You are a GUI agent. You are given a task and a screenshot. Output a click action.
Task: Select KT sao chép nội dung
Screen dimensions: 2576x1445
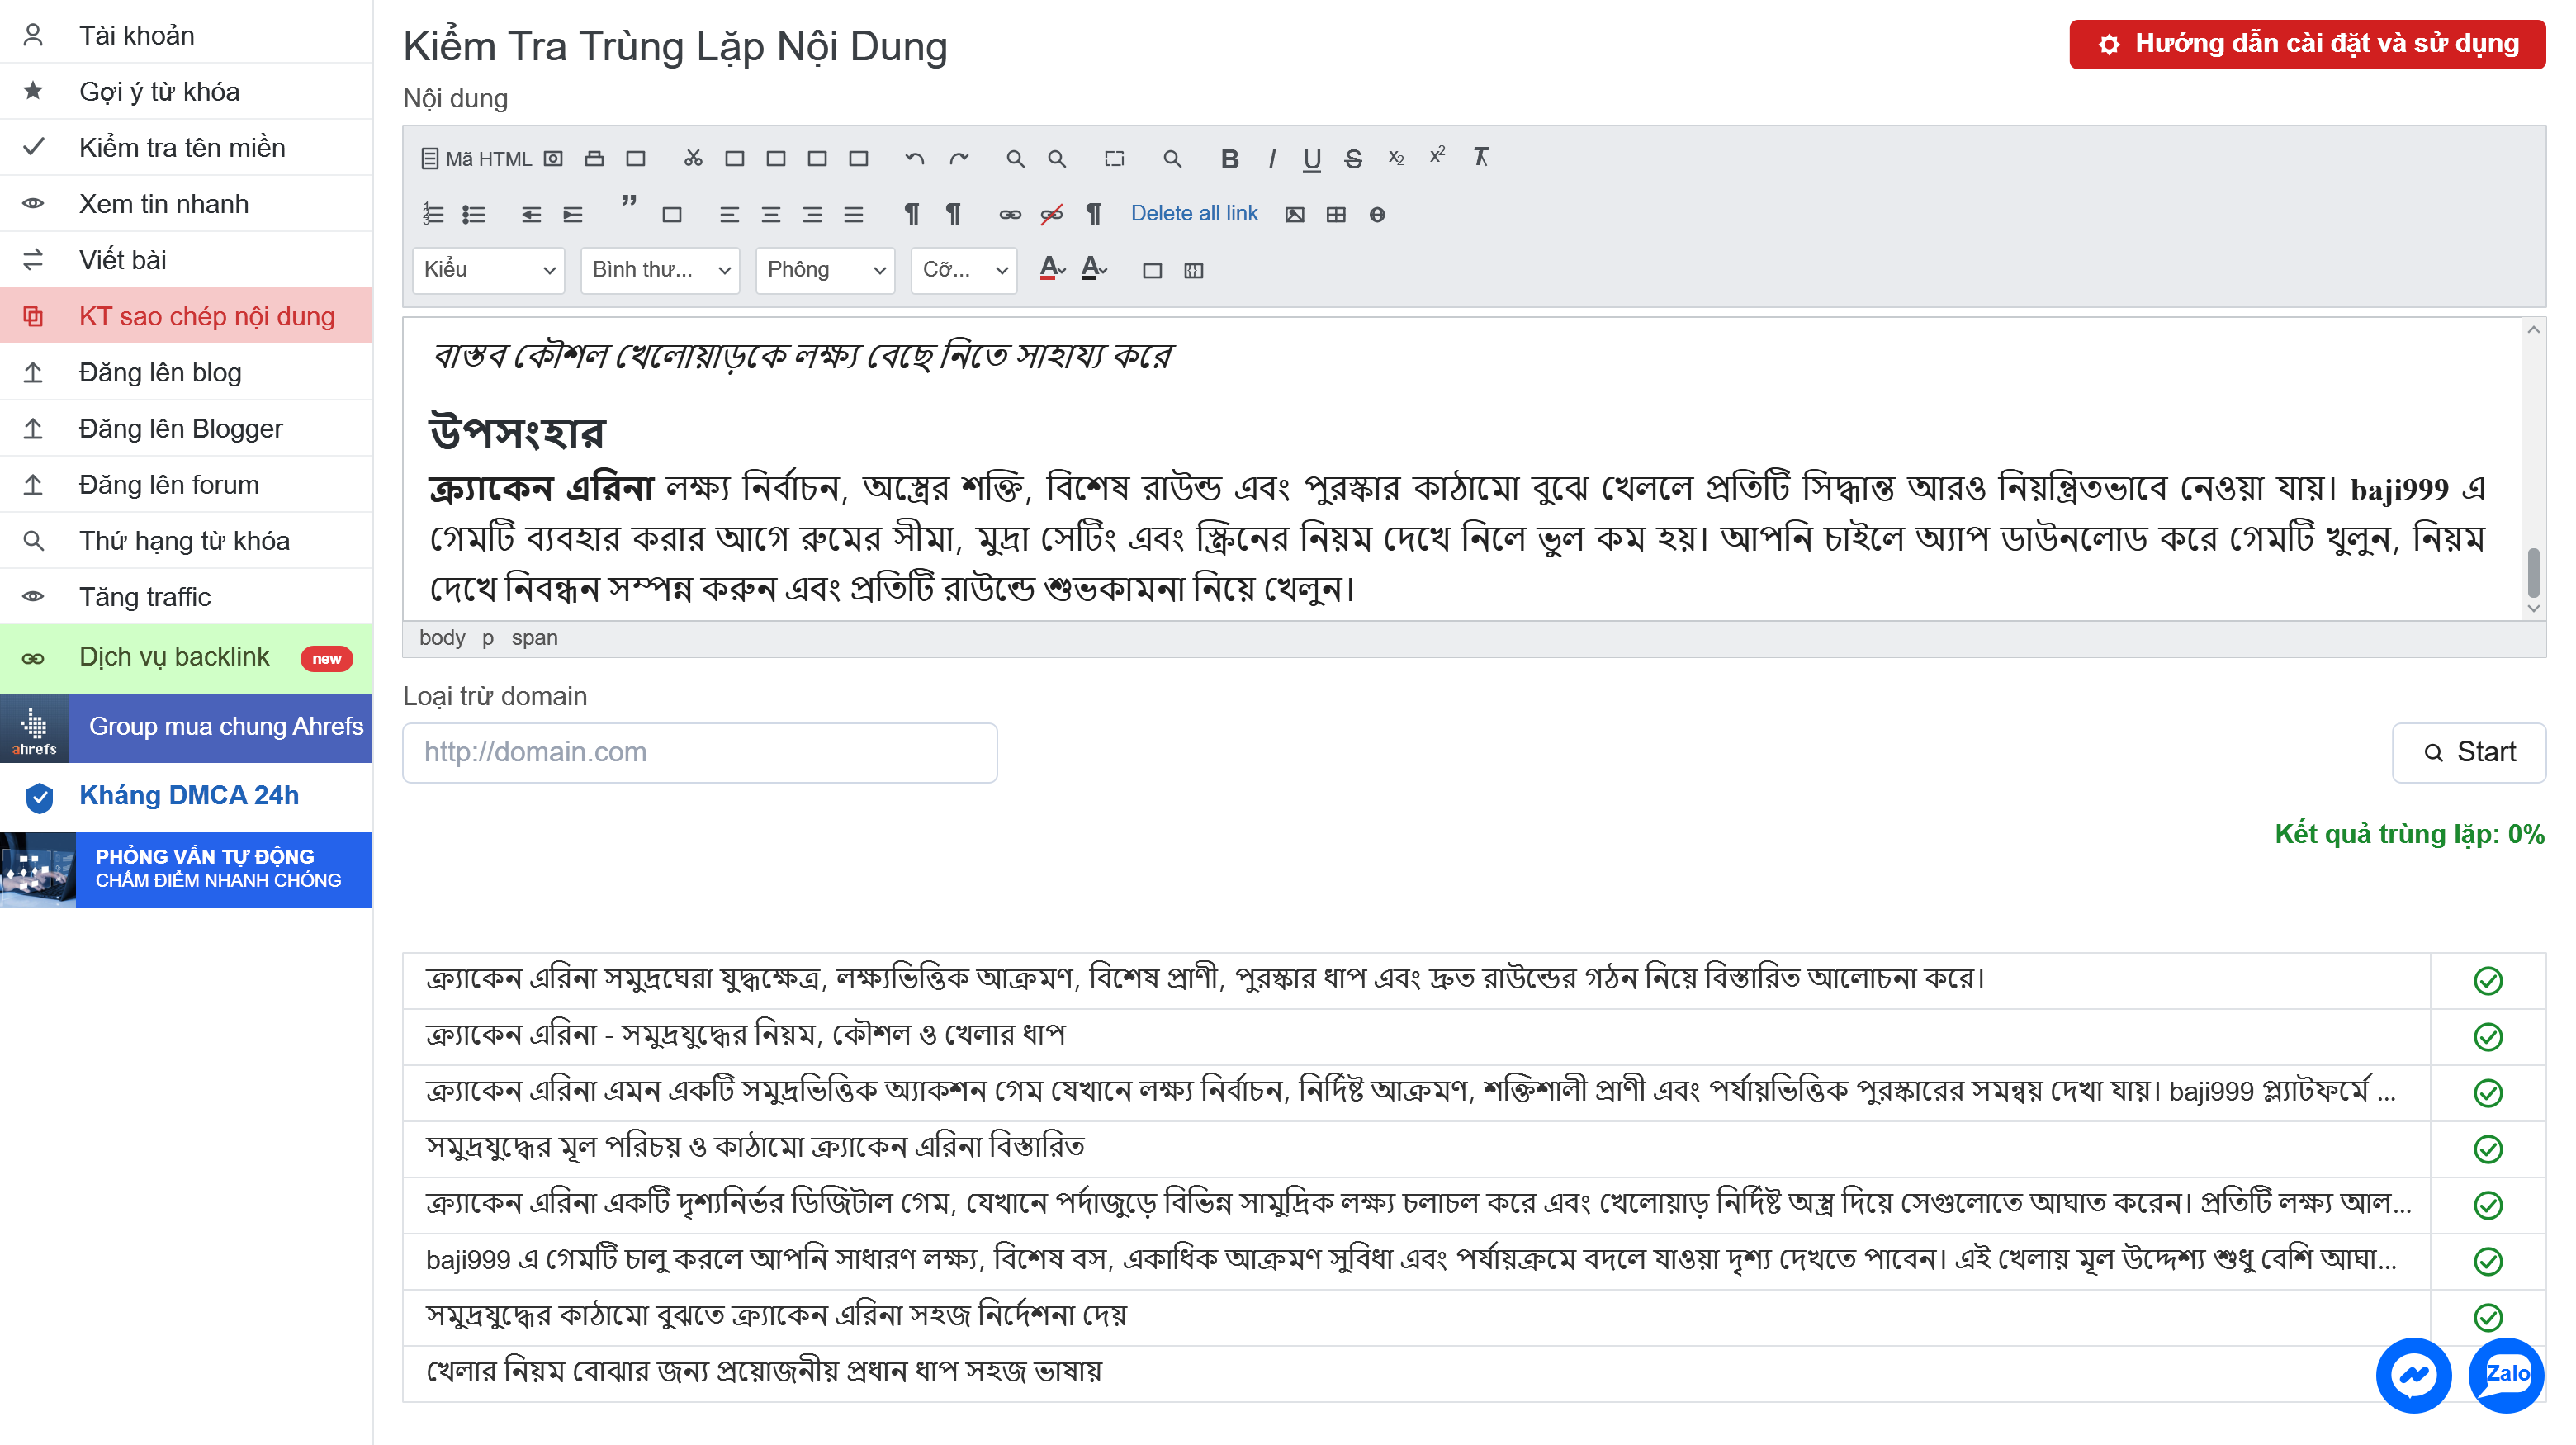click(186, 316)
